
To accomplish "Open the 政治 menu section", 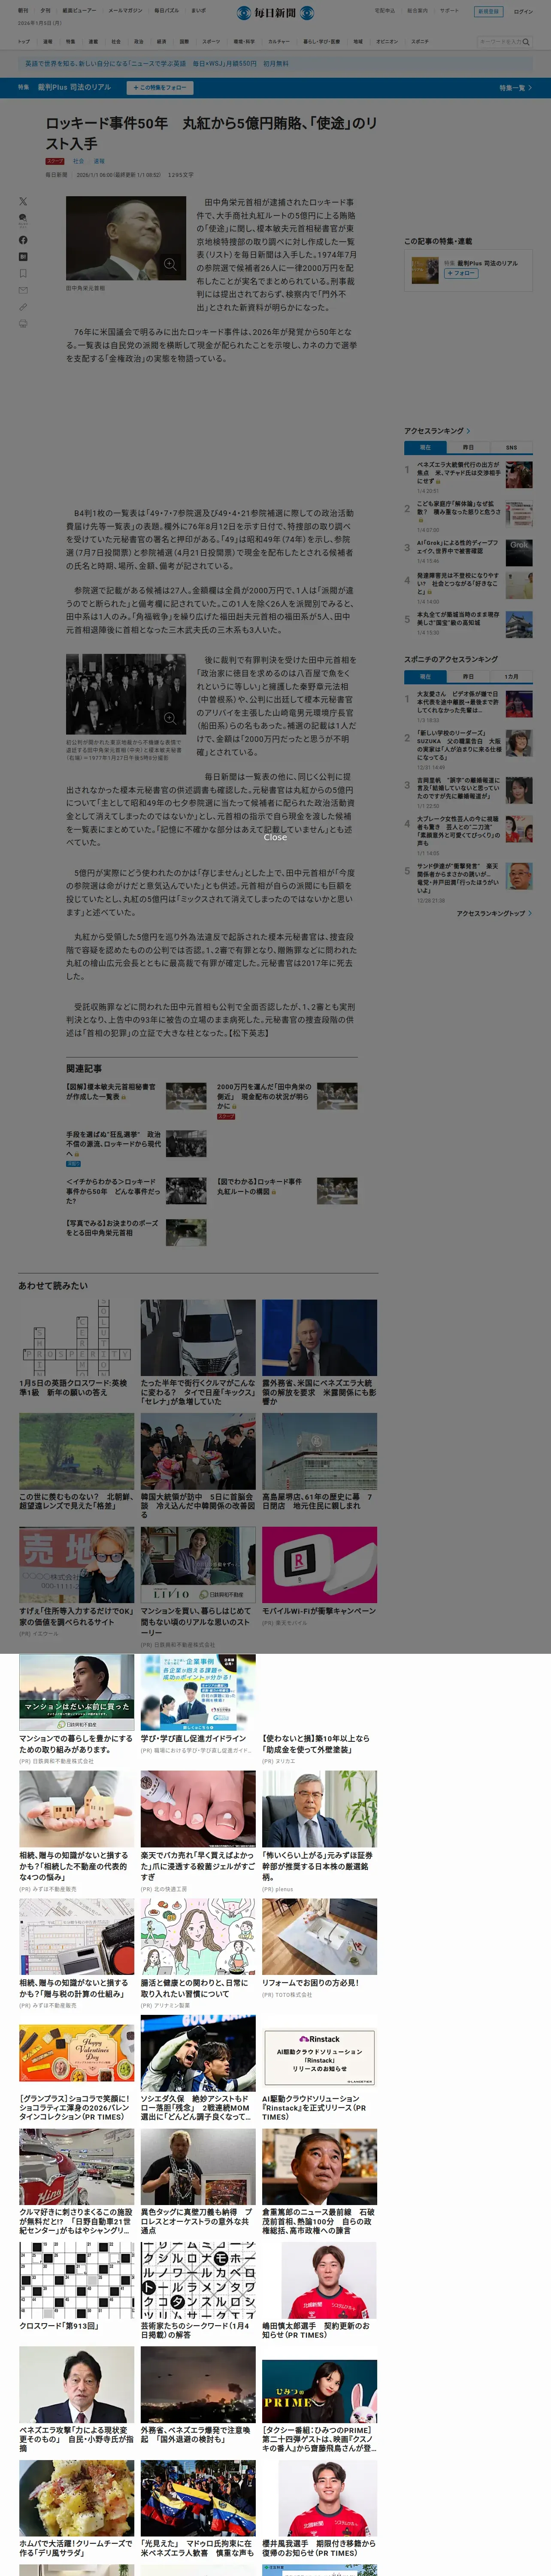I will click(x=138, y=42).
